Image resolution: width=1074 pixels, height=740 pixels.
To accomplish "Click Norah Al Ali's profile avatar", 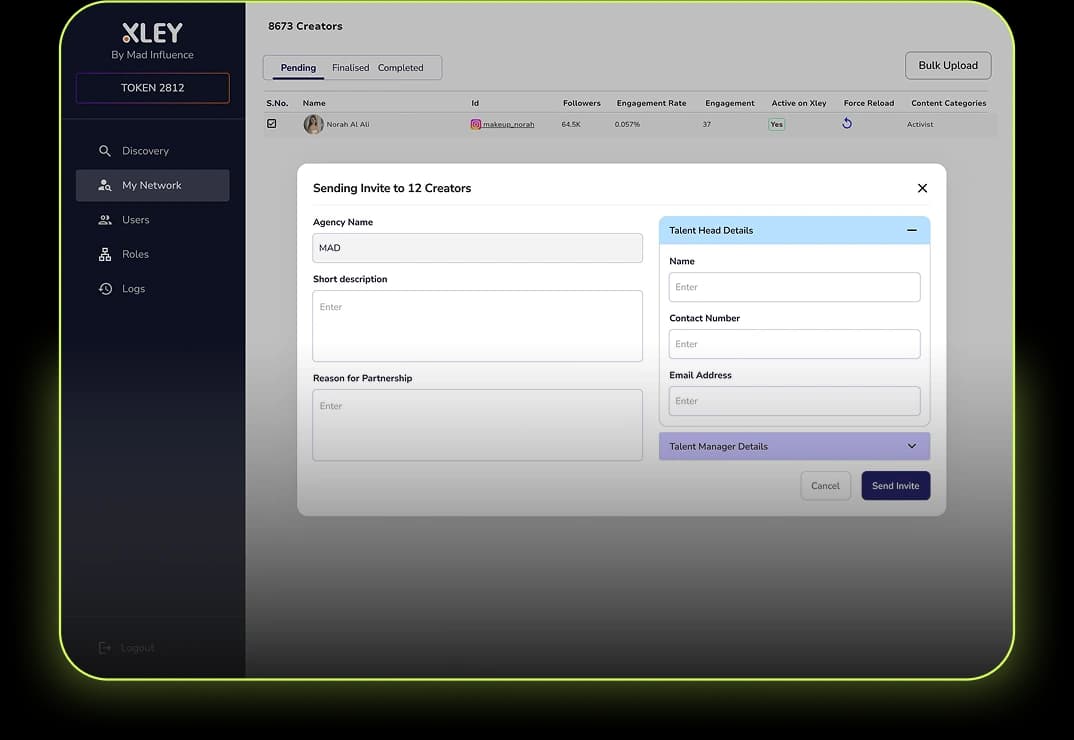I will point(314,124).
